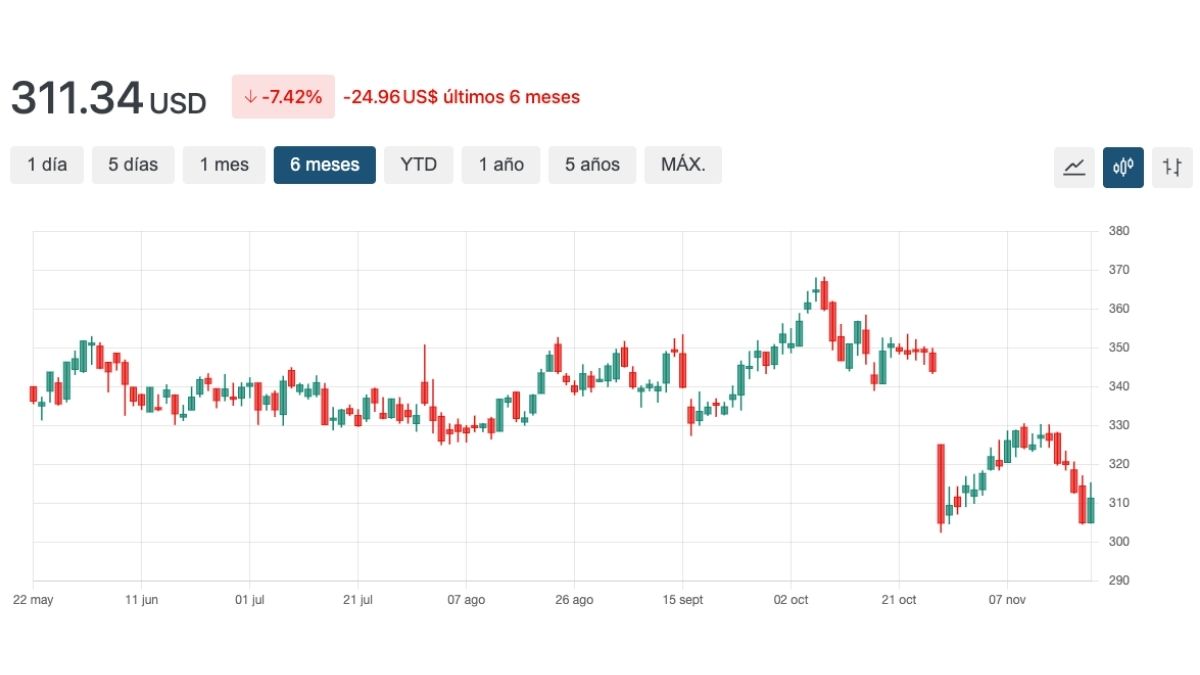Show the 1 mes price range
This screenshot has width=1200, height=675.
point(224,165)
